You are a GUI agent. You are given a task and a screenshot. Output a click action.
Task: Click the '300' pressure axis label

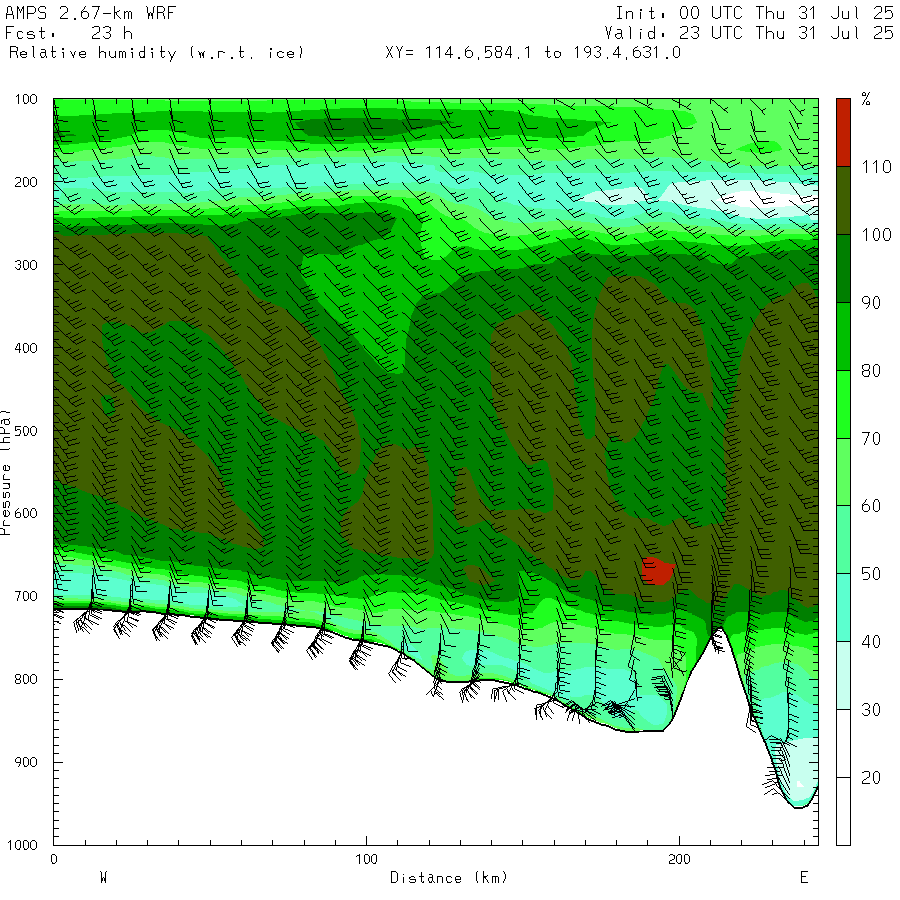click(x=26, y=265)
